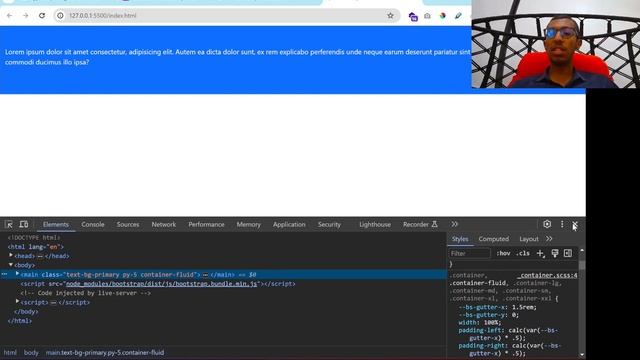Image resolution: width=640 pixels, height=360 pixels.
Task: Show more DevTools tabs with double chevron
Action: pyautogui.click(x=454, y=224)
